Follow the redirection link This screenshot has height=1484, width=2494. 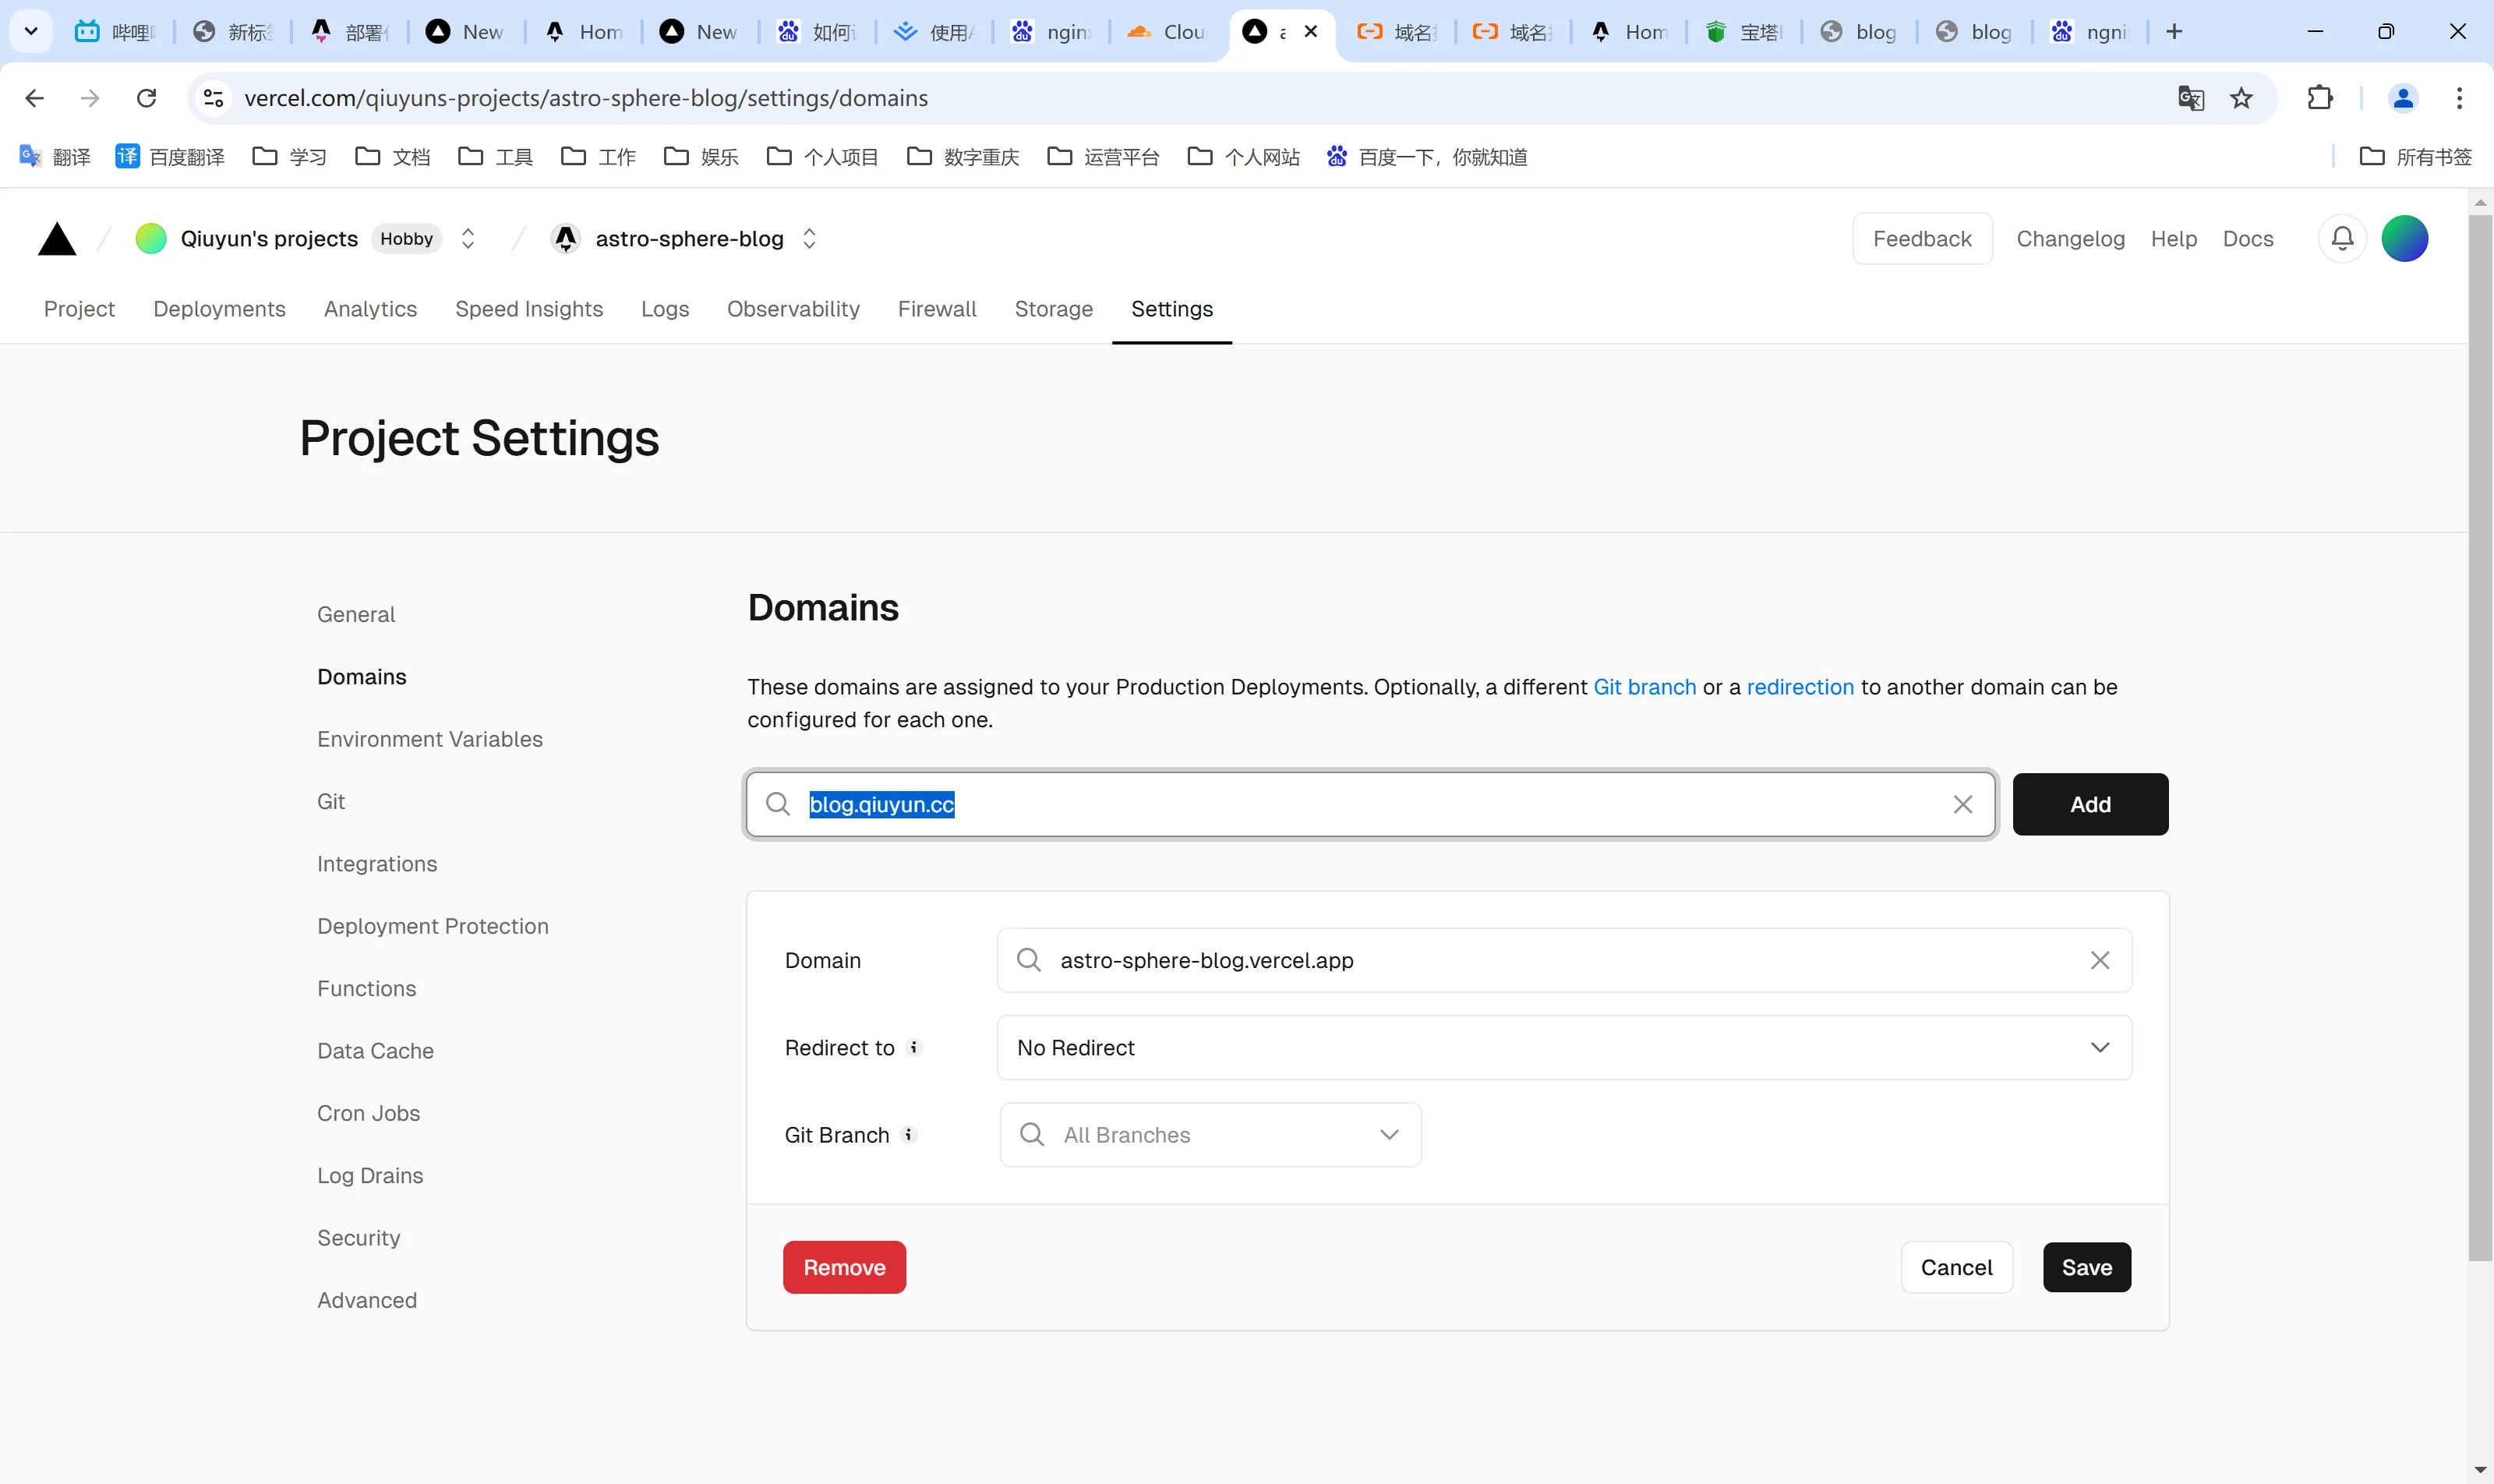(x=1800, y=687)
